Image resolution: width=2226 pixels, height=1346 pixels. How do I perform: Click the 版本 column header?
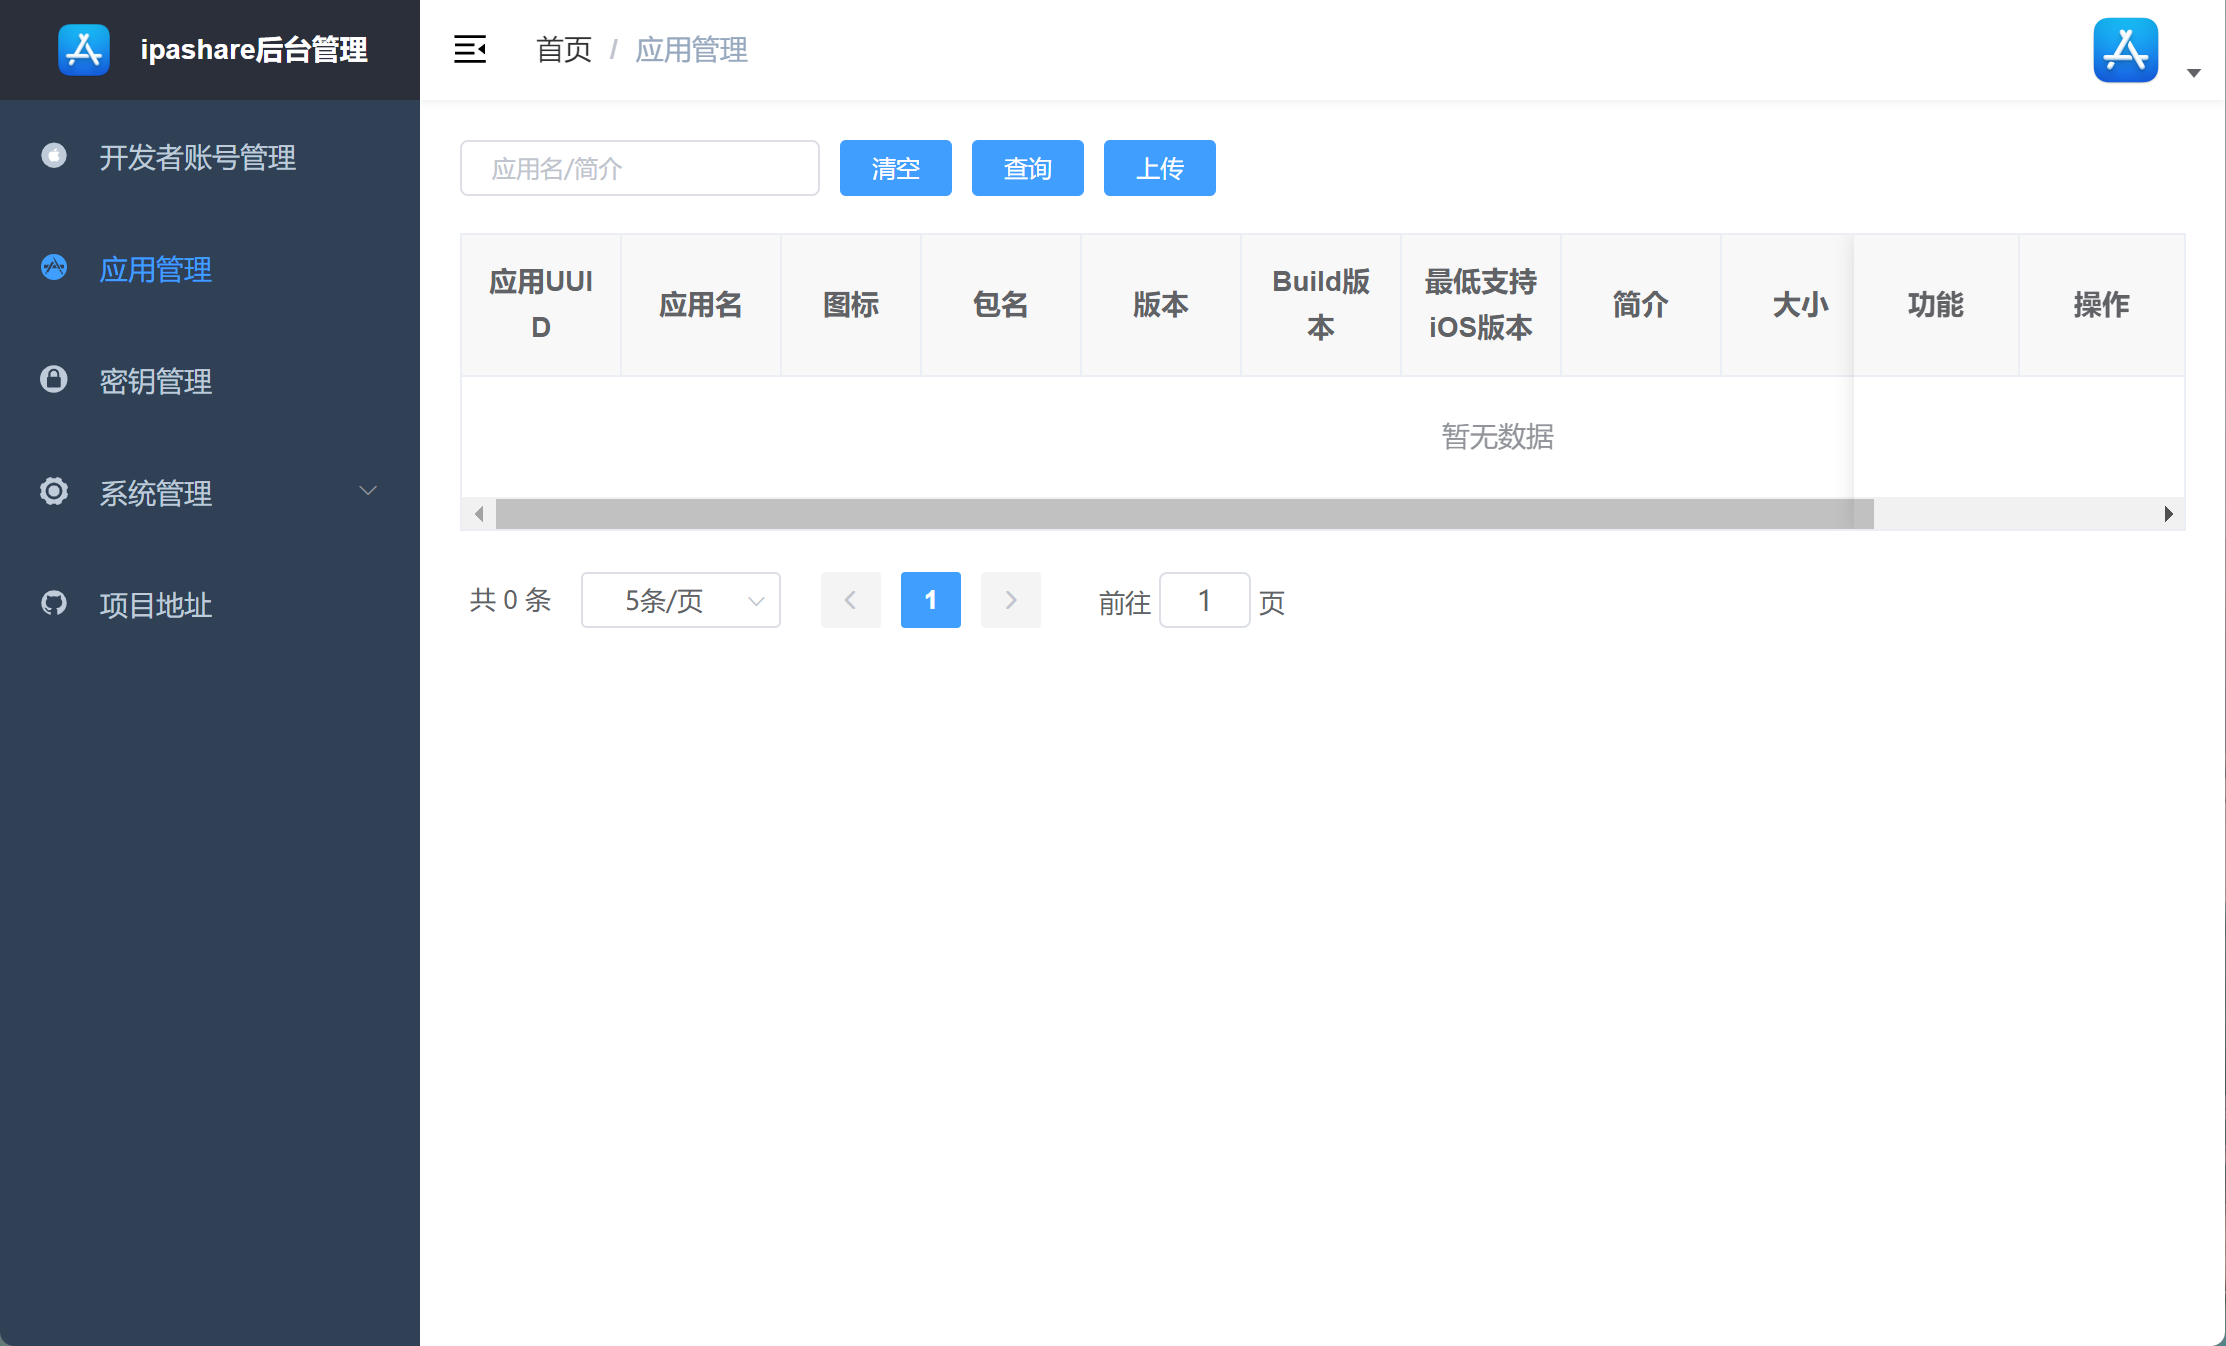pos(1161,305)
